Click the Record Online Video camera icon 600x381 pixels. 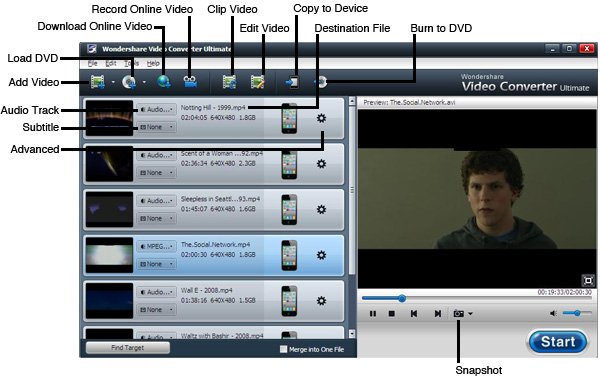pyautogui.click(x=190, y=81)
